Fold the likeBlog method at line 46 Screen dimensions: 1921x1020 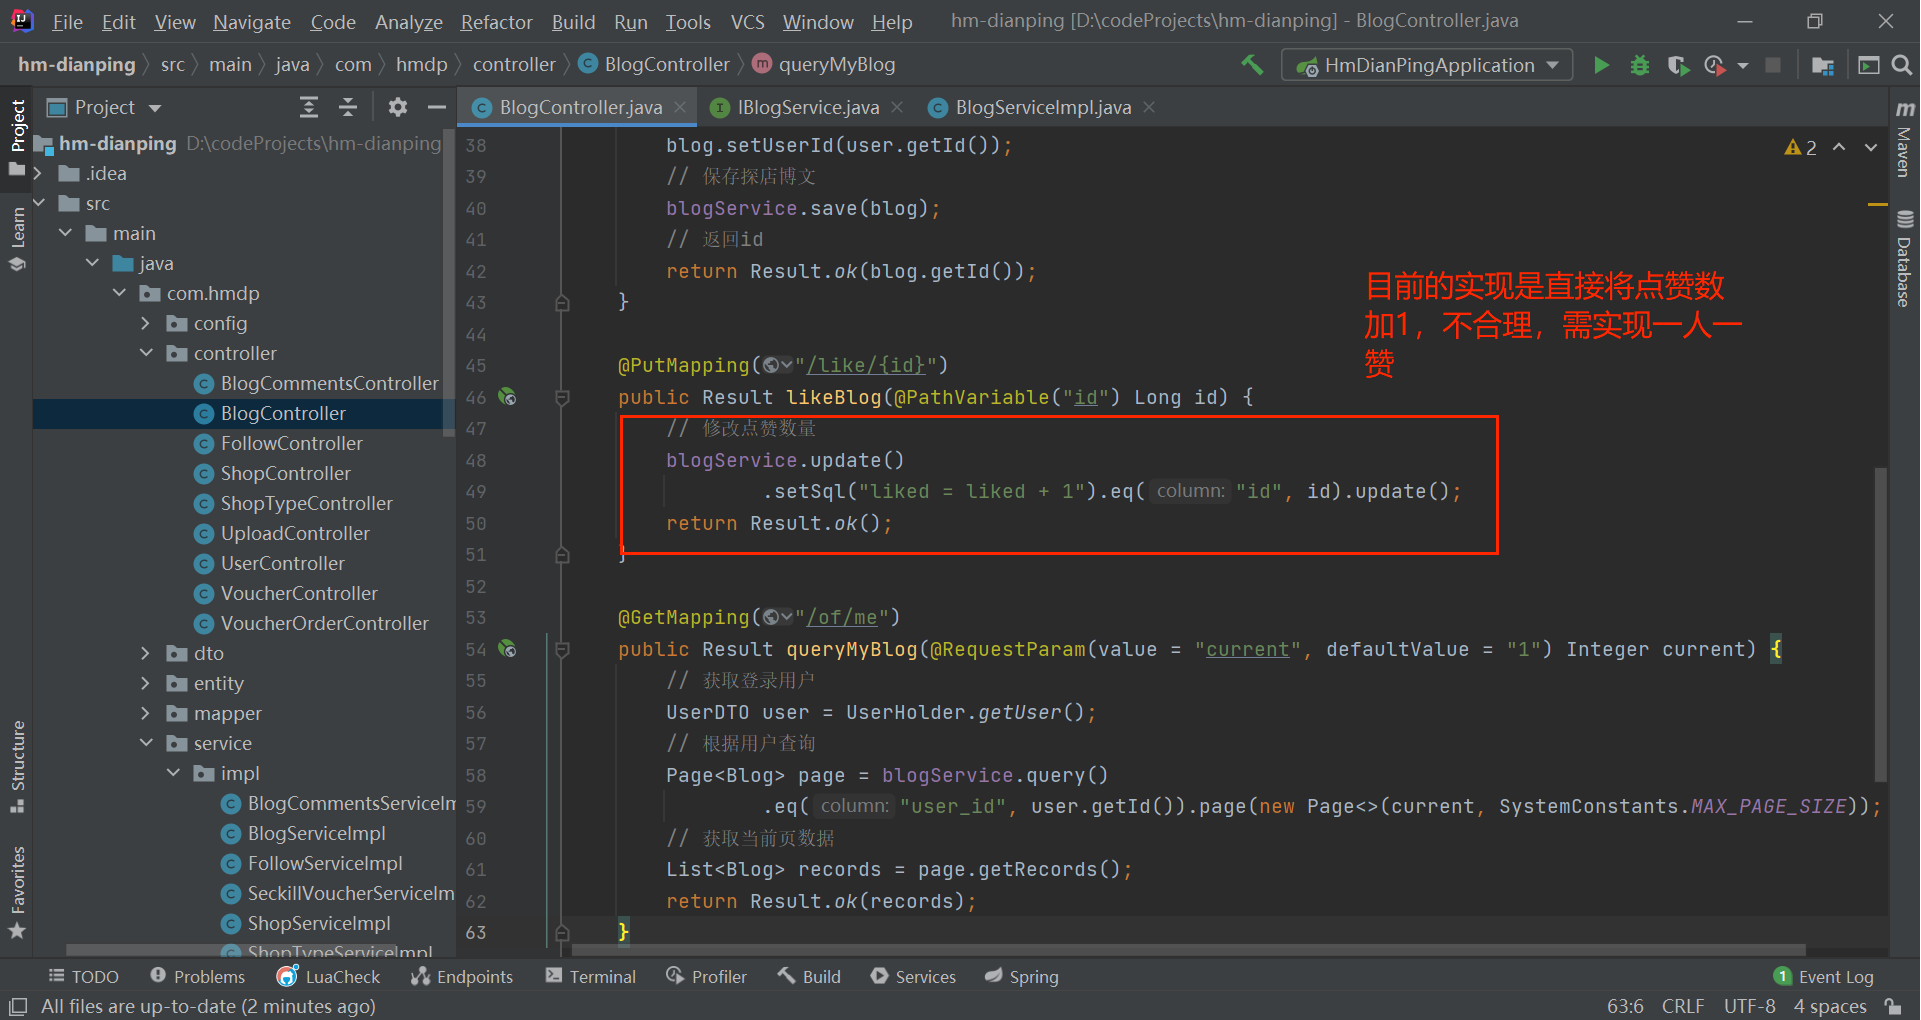click(562, 397)
